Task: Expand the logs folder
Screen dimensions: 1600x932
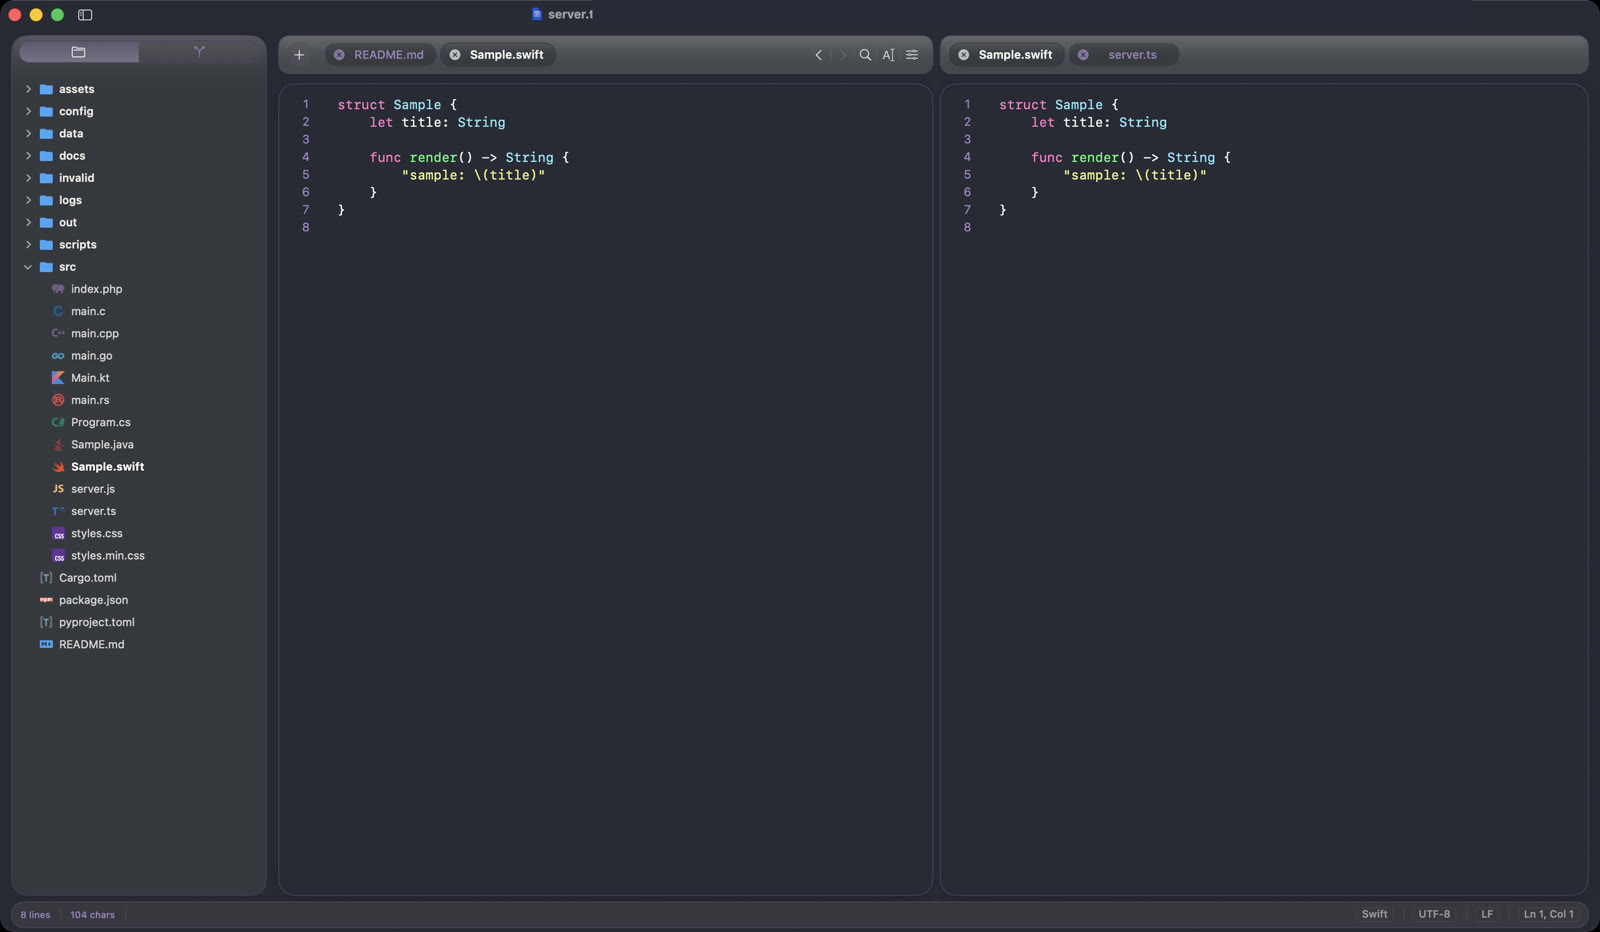Action: [x=28, y=200]
